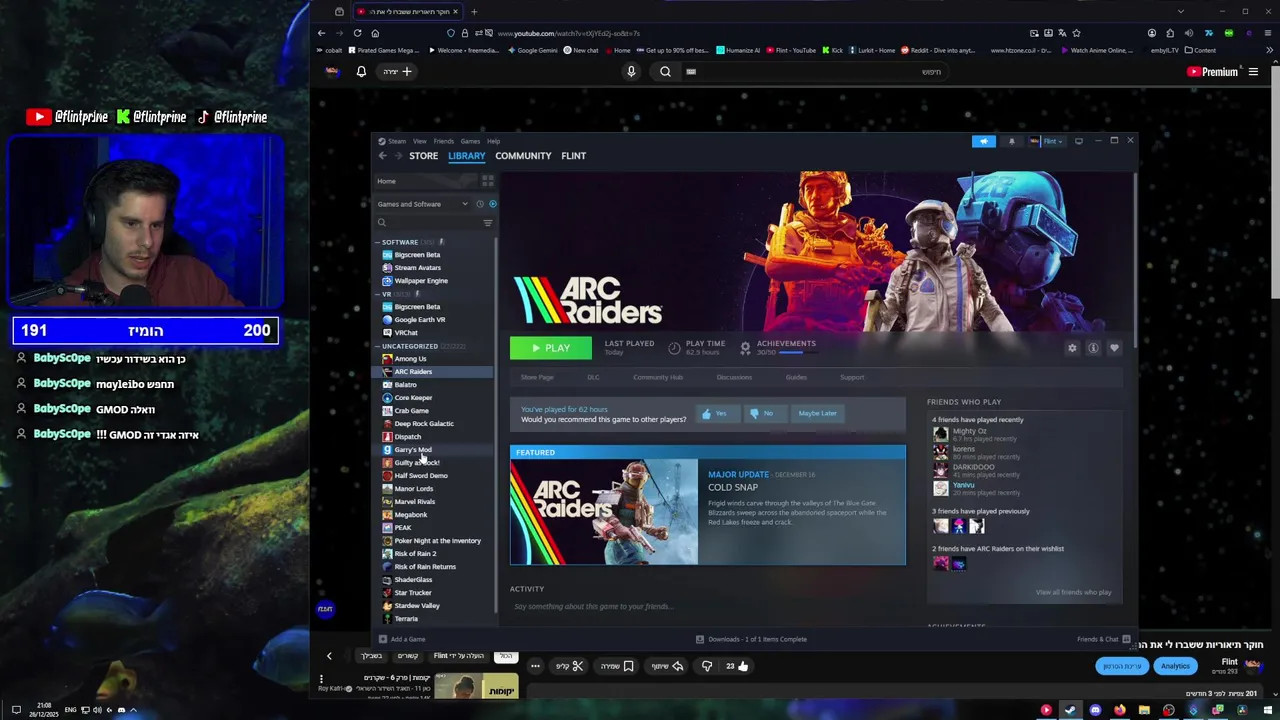Click View all friends who play
The width and height of the screenshot is (1280, 720).
tap(1073, 592)
